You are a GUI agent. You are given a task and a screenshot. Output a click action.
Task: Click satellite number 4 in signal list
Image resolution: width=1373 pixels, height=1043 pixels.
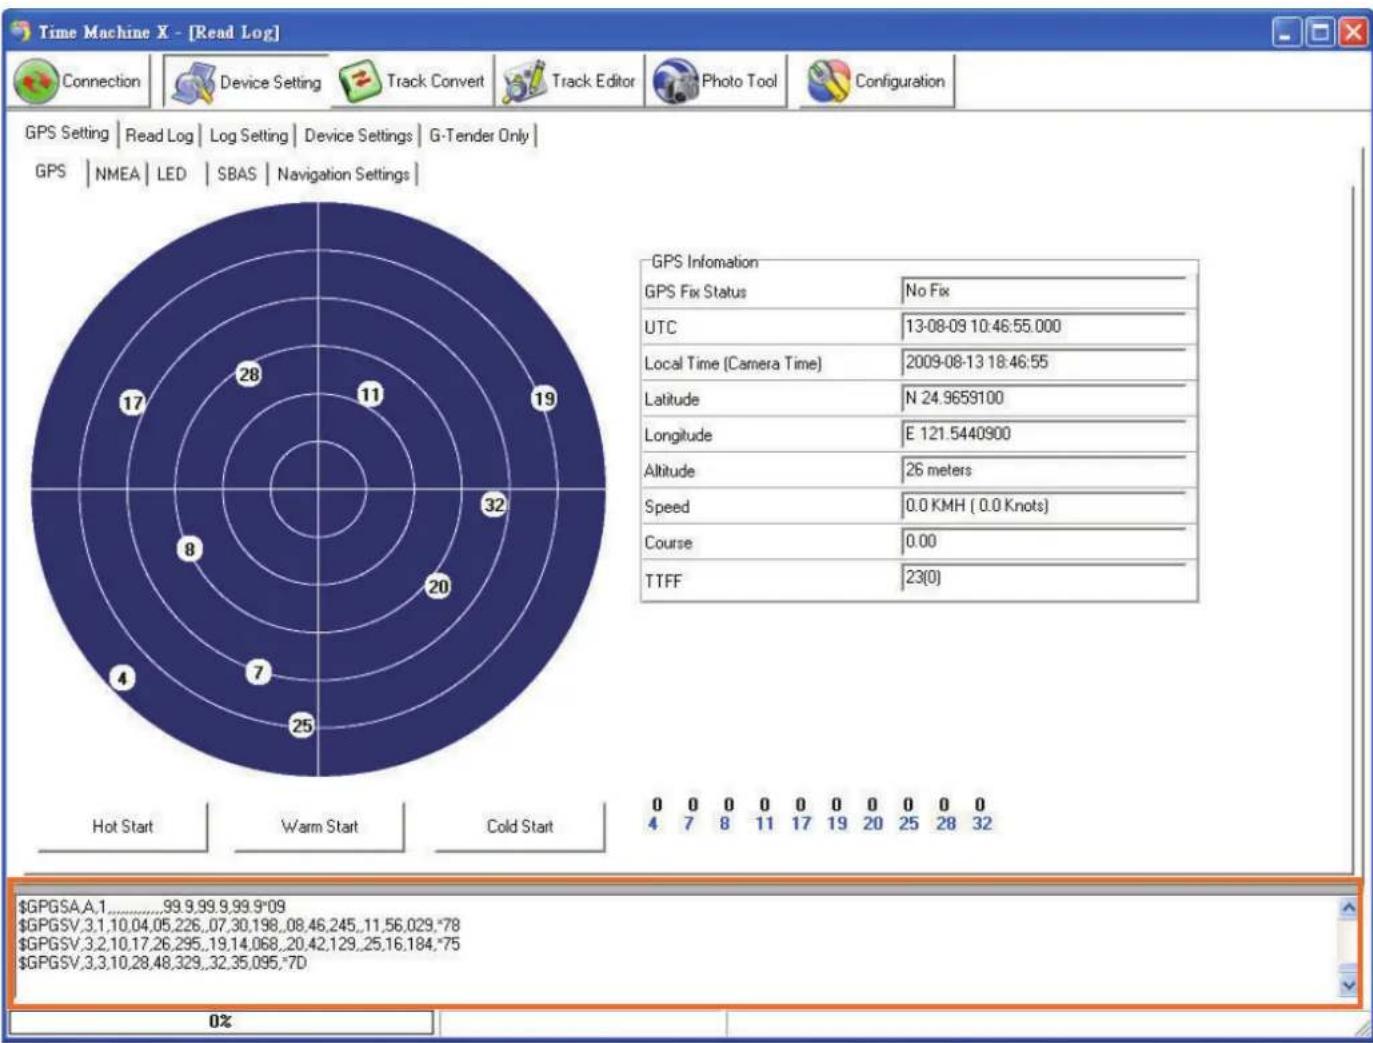pos(653,823)
